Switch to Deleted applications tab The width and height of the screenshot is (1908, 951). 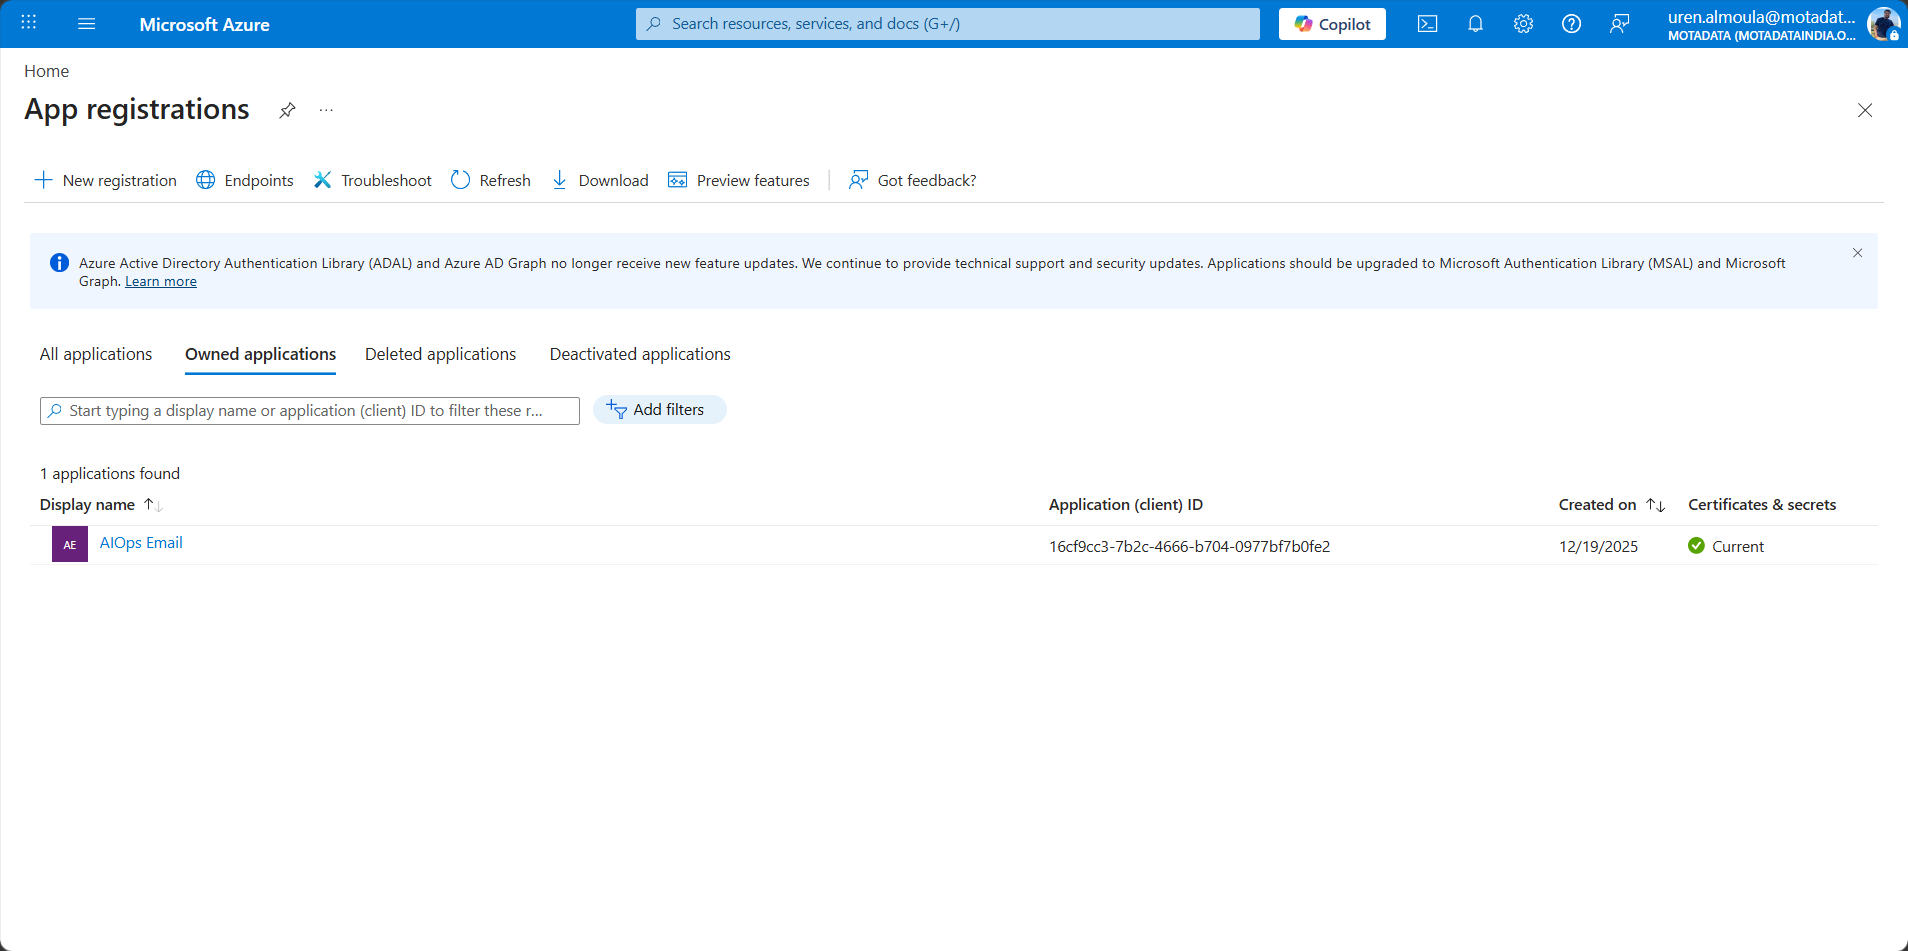click(441, 354)
